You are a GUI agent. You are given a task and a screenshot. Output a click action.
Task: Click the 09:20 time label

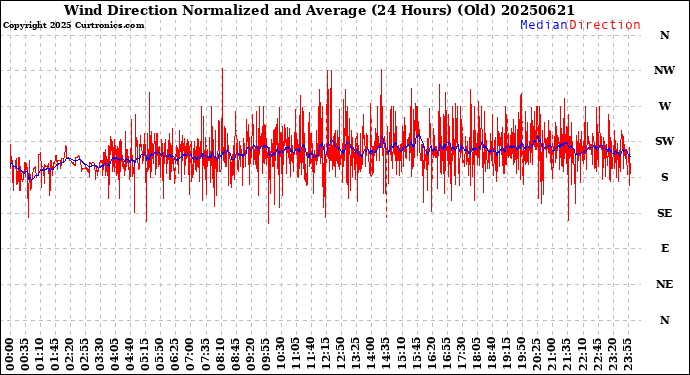pos(250,354)
